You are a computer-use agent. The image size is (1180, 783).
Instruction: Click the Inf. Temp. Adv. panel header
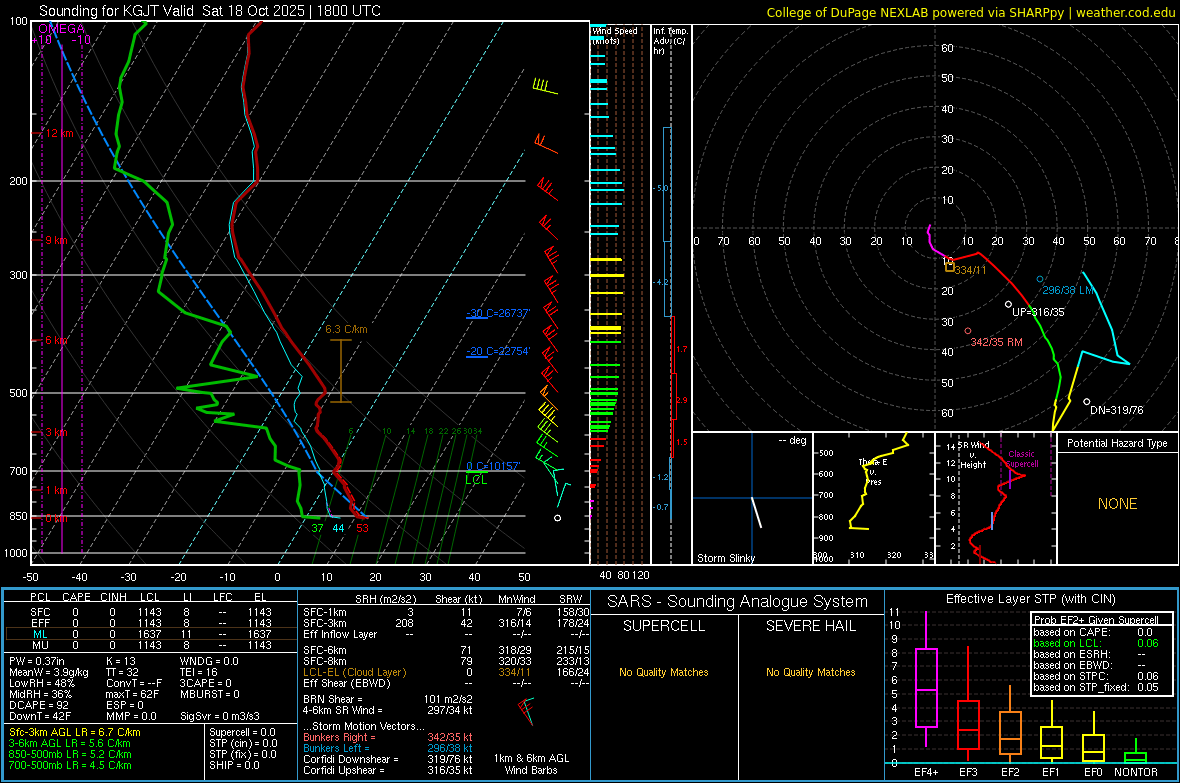670,41
